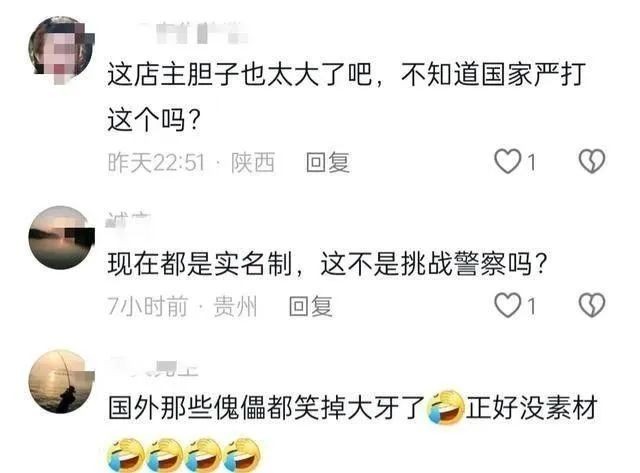Open the pixelated avatar of first commenter
Viewport: 640px width, 473px height.
(x=61, y=50)
